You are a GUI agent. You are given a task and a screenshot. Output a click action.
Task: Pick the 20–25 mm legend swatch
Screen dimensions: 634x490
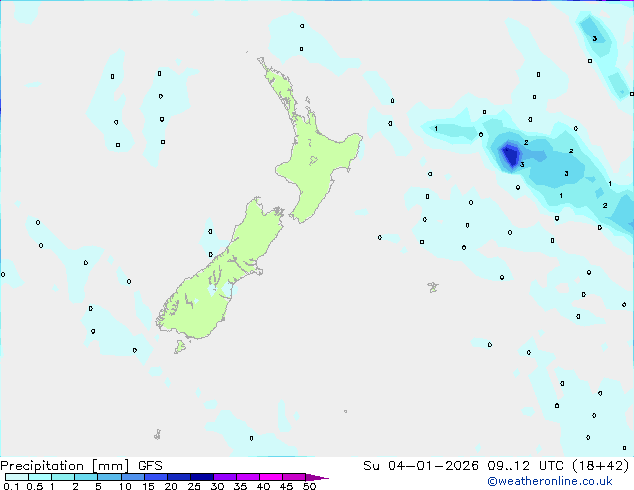click(179, 477)
